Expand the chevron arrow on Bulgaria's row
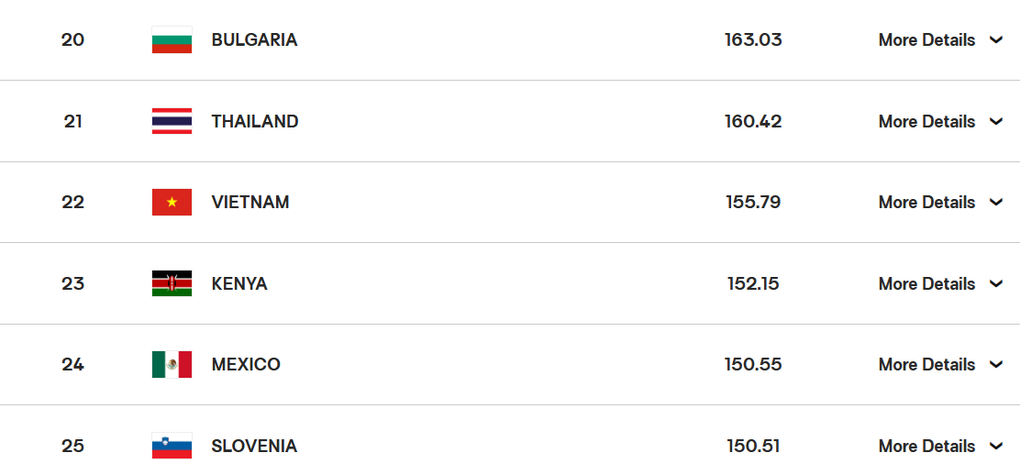This screenshot has width=1020, height=464. point(996,40)
